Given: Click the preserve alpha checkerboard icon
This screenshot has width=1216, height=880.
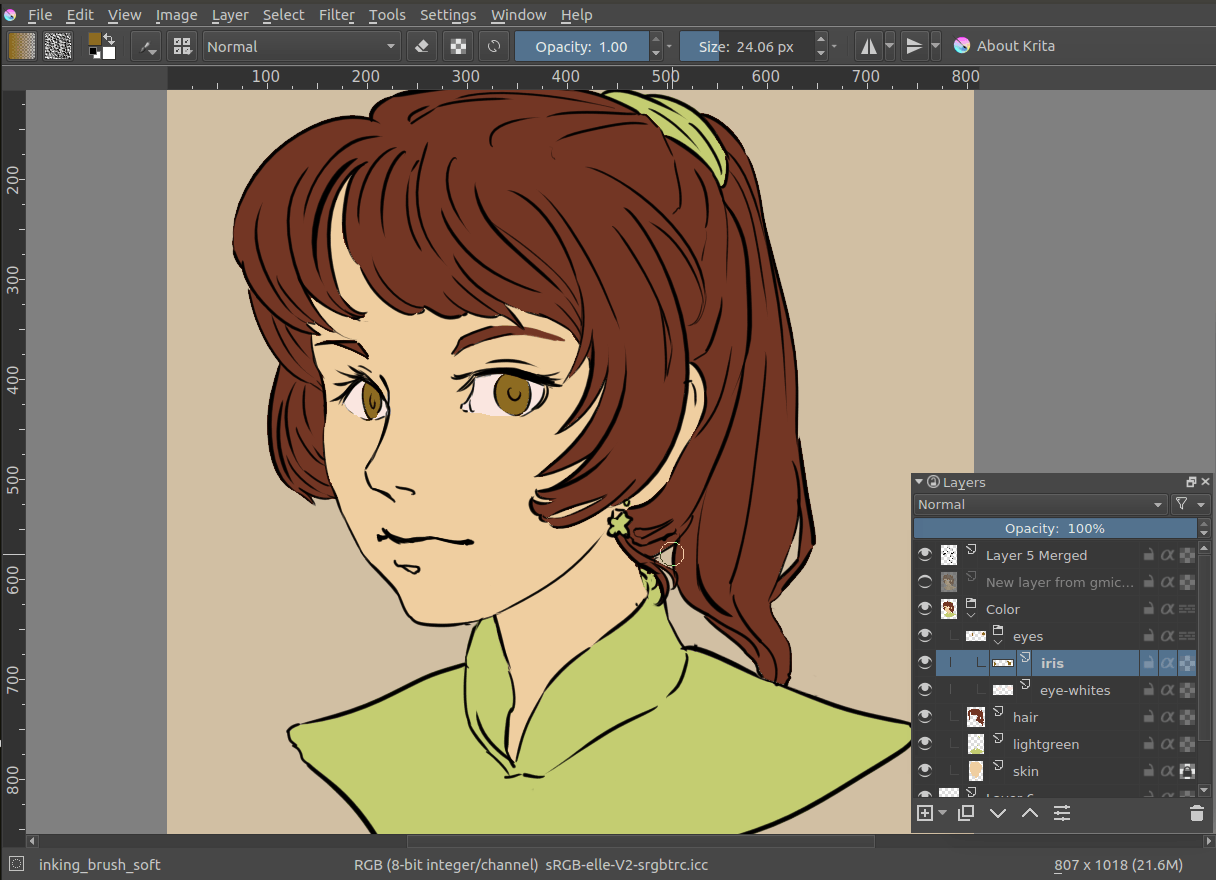Looking at the screenshot, I should point(458,46).
